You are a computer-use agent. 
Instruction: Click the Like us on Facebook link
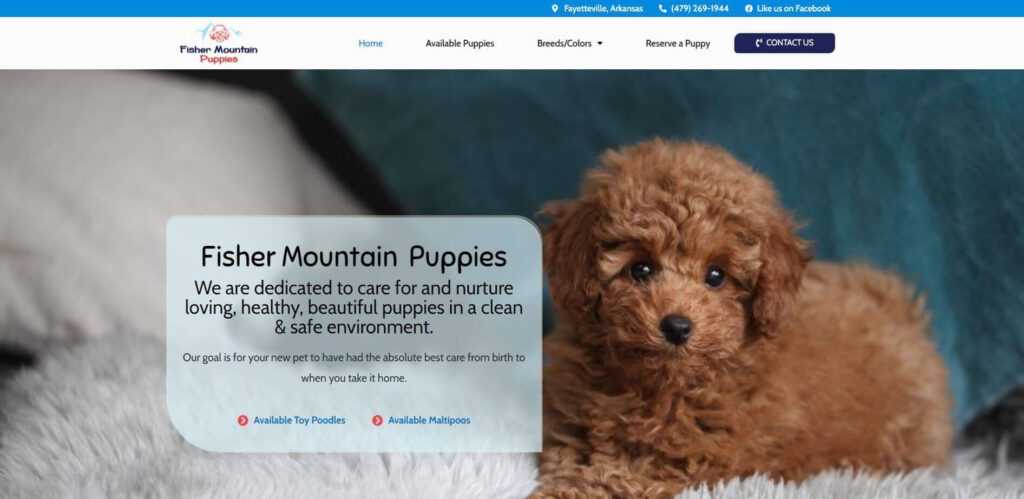pos(793,8)
